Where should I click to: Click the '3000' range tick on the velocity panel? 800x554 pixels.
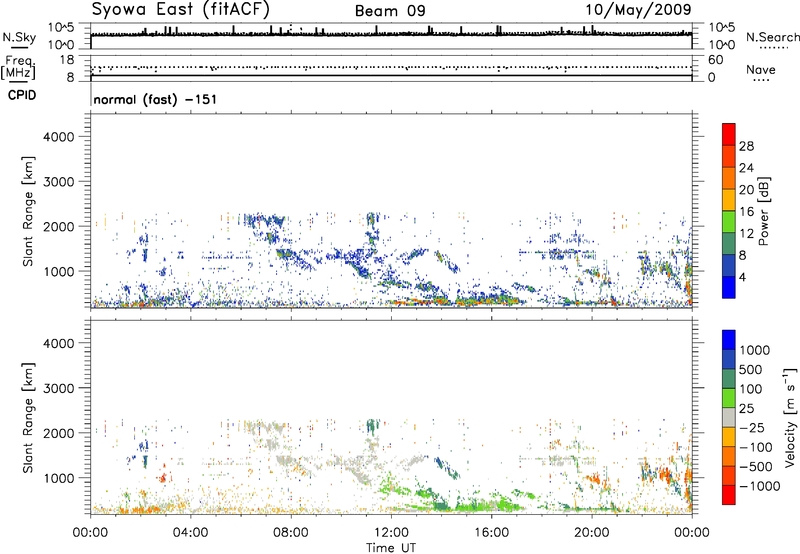[x=59, y=388]
